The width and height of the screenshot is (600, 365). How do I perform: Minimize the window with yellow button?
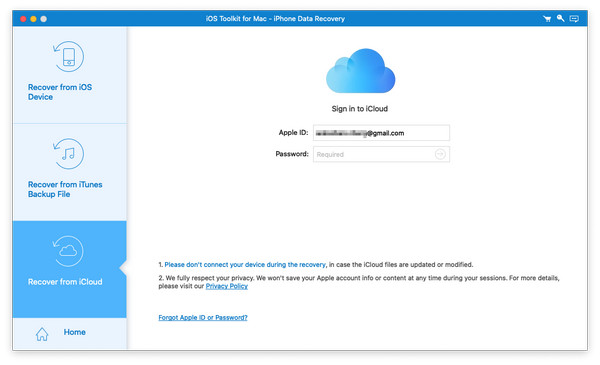point(33,19)
